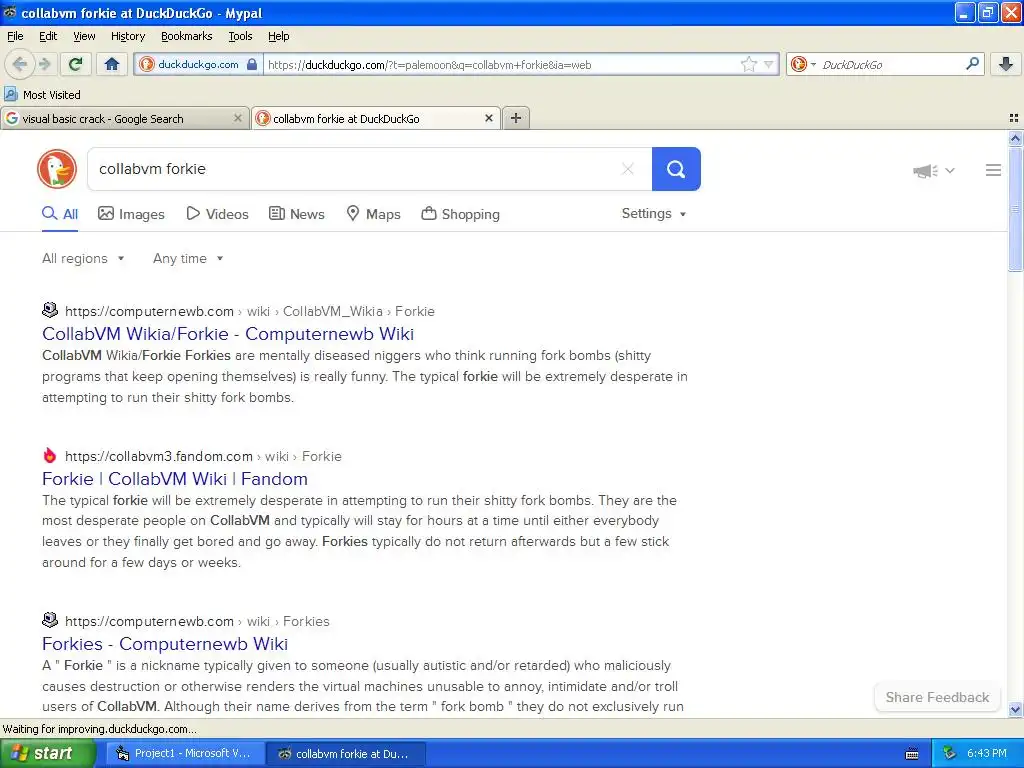Open the Any time filter dropdown
This screenshot has height=768, width=1024.
pyautogui.click(x=188, y=259)
